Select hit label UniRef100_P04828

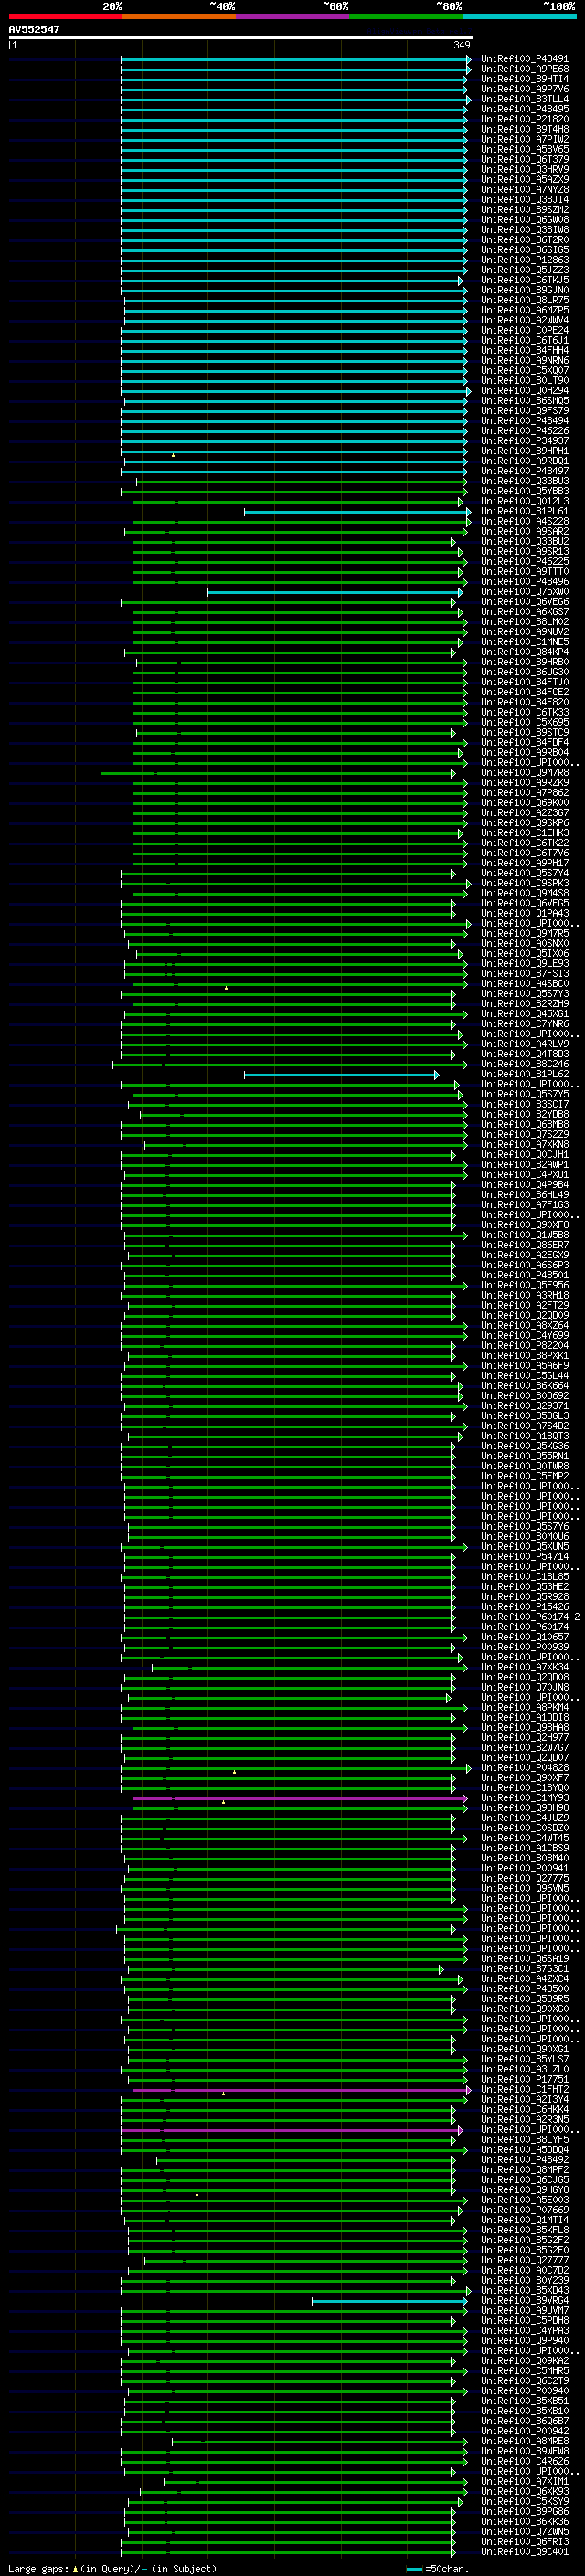525,1768
